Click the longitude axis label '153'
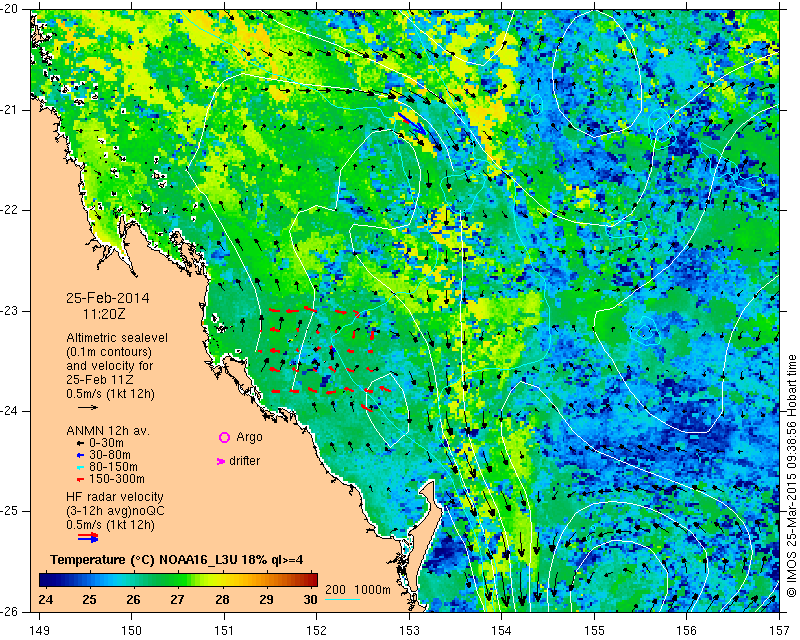This screenshot has width=800, height=640. (409, 631)
